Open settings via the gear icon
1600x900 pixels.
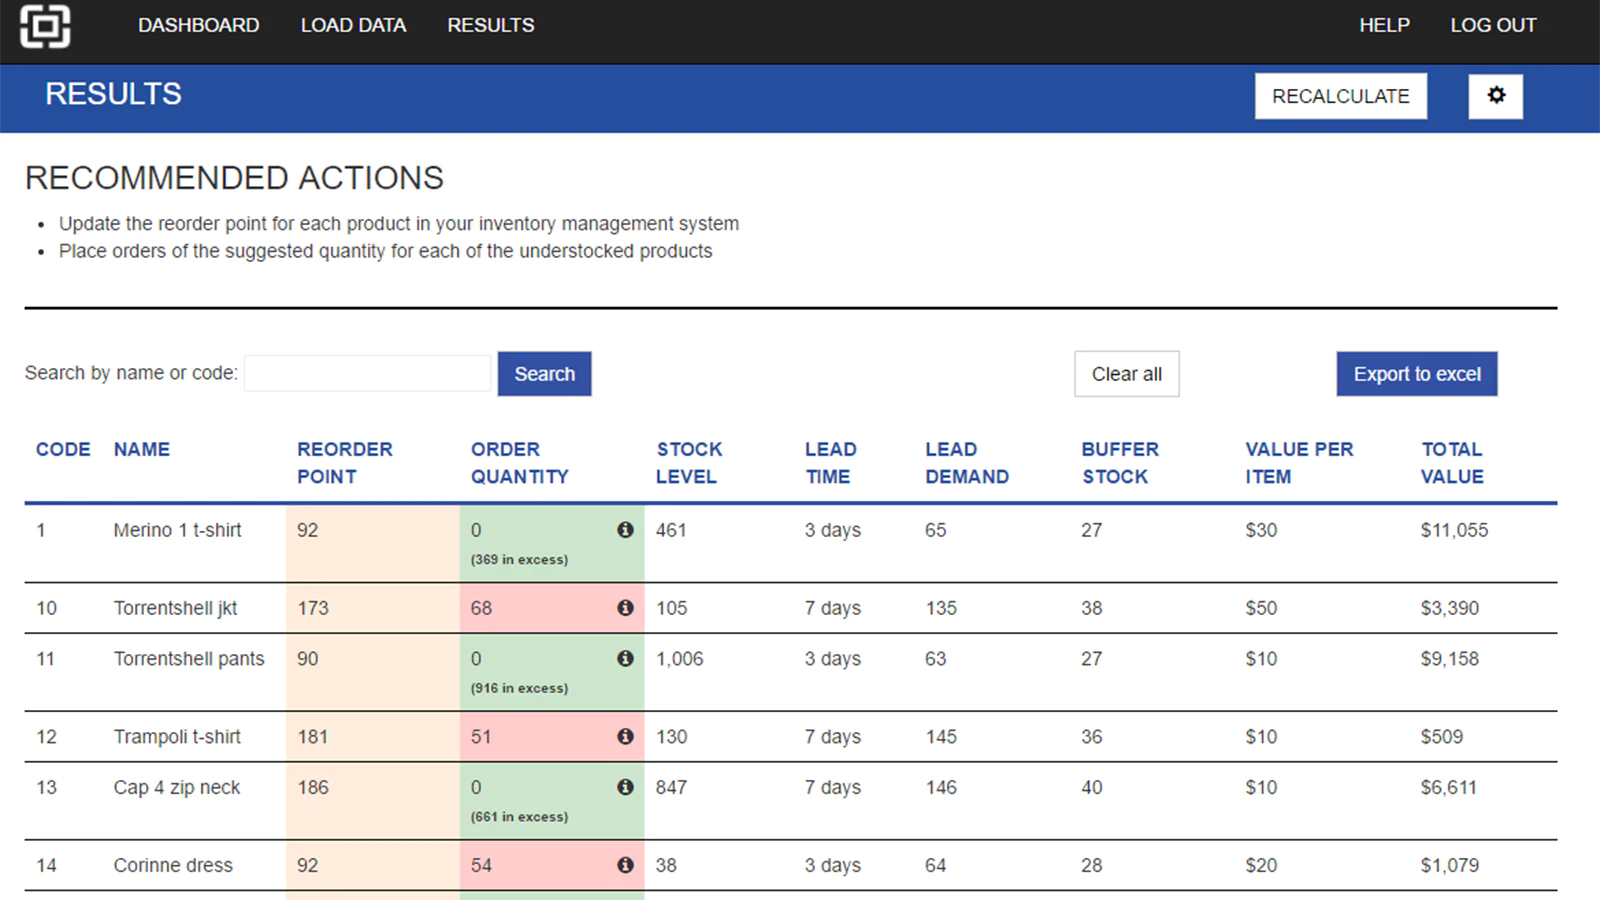(x=1495, y=96)
